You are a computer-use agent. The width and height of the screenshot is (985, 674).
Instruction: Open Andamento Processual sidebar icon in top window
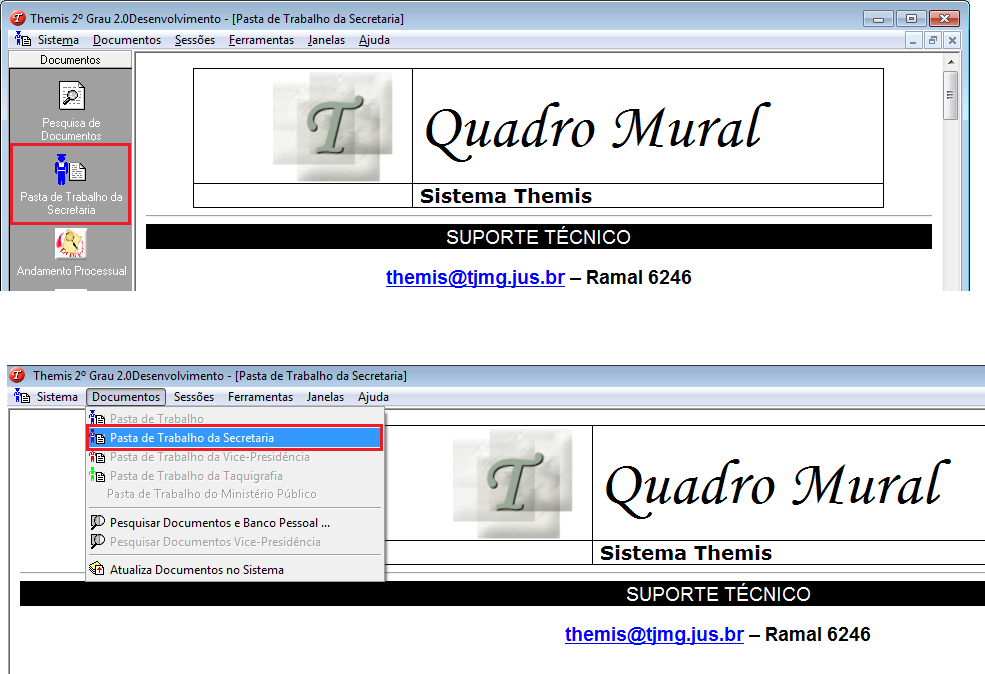71,253
